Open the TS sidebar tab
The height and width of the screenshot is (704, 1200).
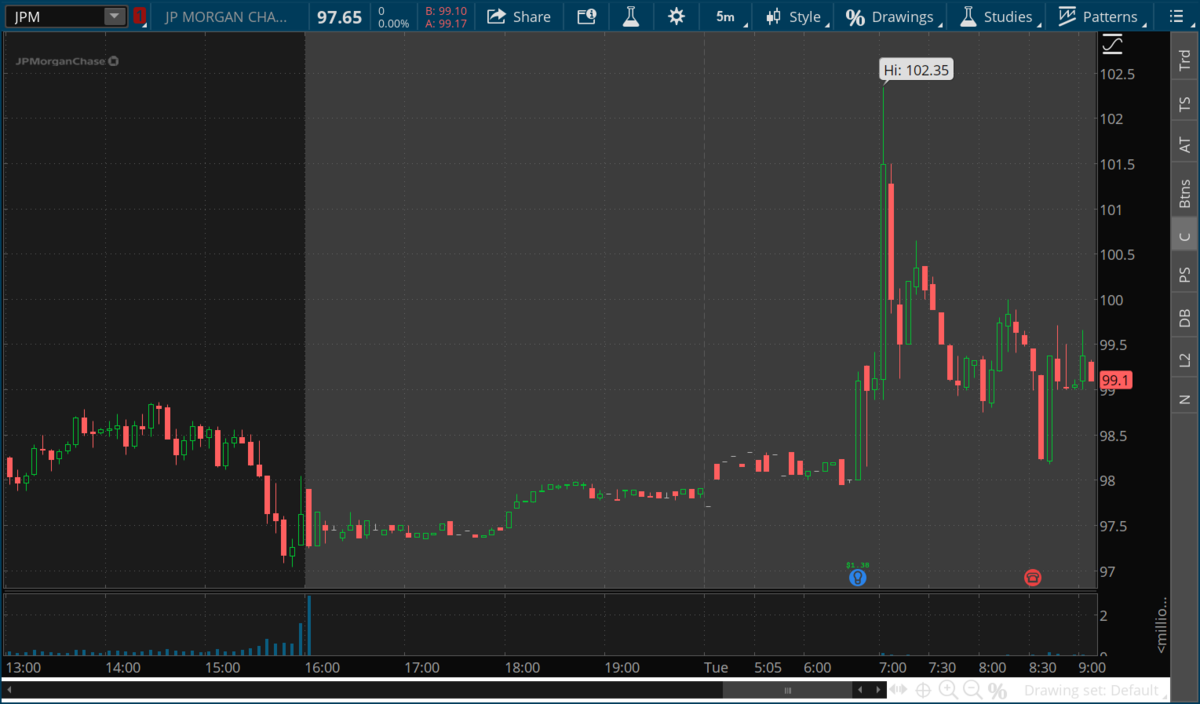tap(1185, 104)
